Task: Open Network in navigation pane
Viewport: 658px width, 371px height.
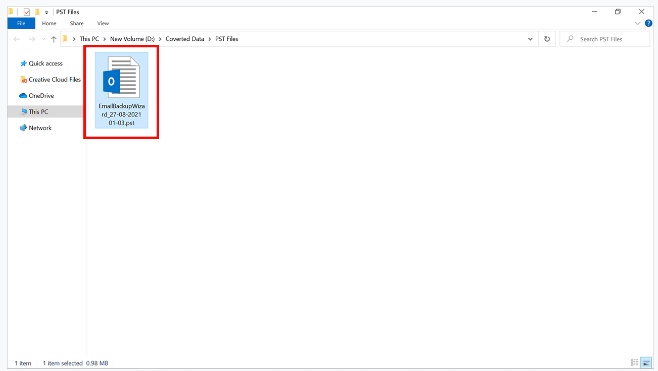Action: pos(36,128)
